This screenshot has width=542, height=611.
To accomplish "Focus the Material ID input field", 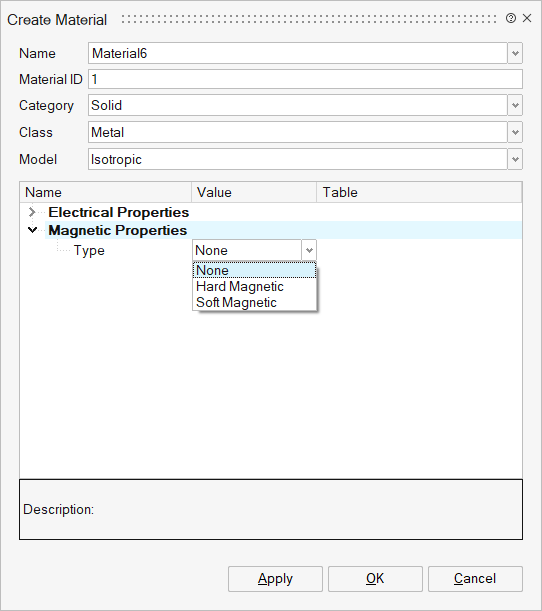I will tap(305, 79).
